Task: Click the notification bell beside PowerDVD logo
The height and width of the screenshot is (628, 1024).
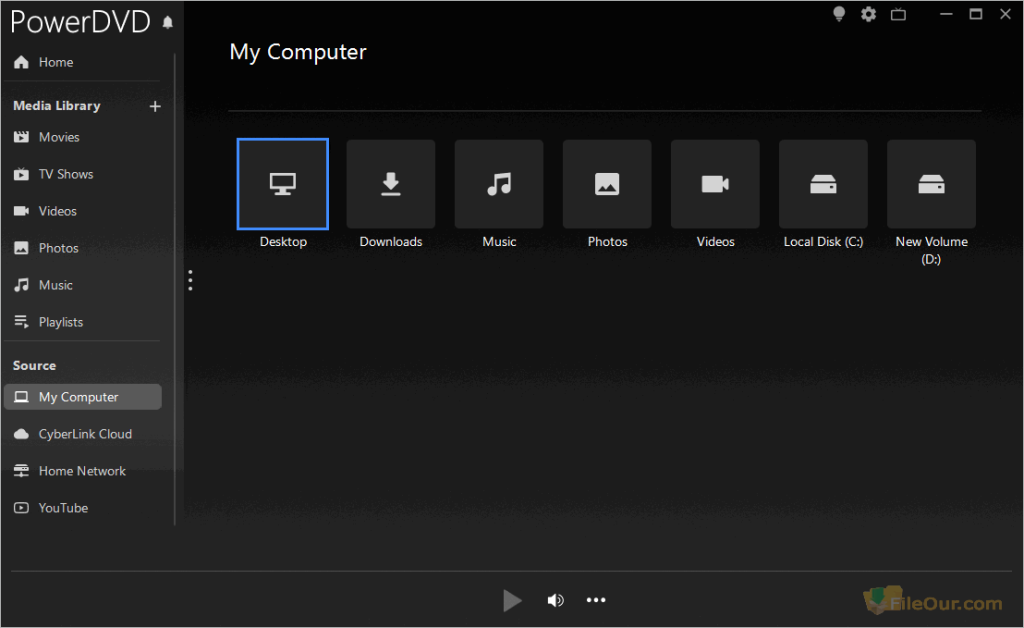Action: (168, 18)
